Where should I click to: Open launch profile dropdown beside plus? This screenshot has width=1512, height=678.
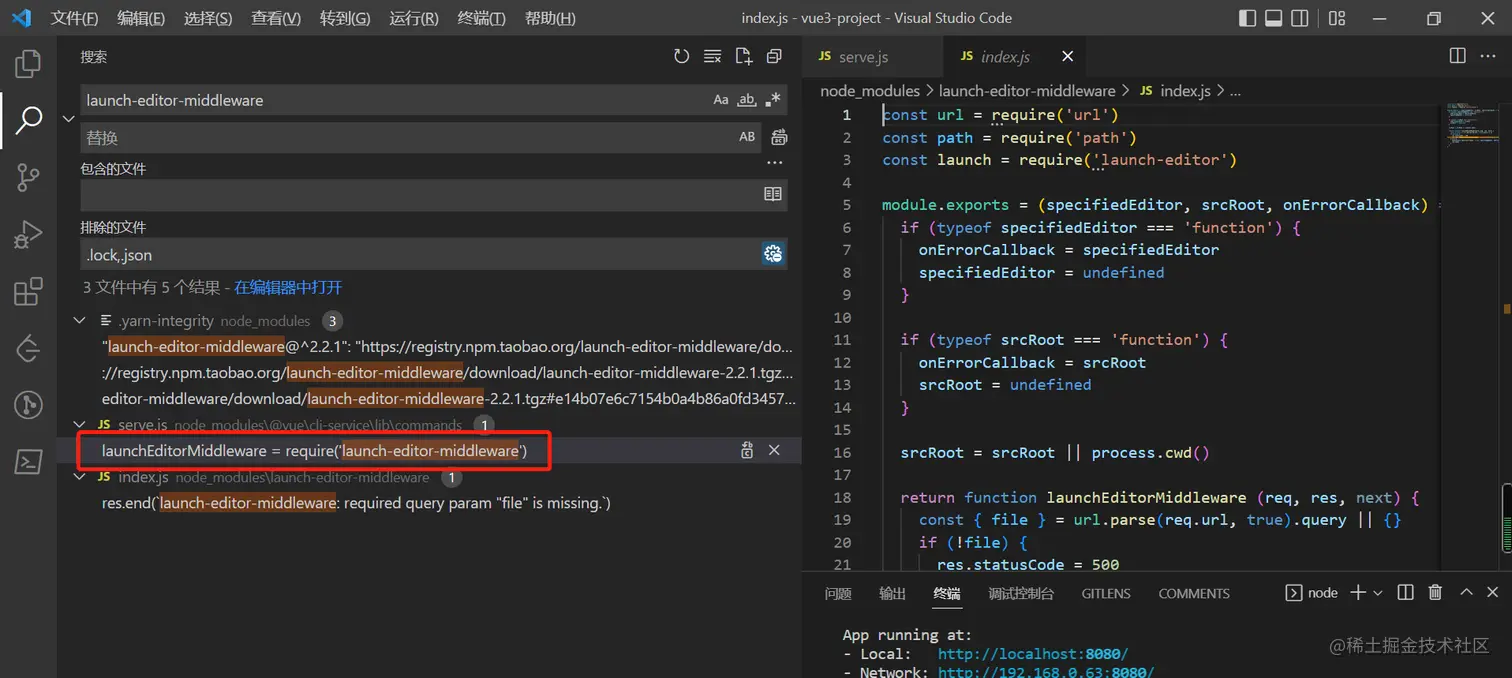(1378, 593)
